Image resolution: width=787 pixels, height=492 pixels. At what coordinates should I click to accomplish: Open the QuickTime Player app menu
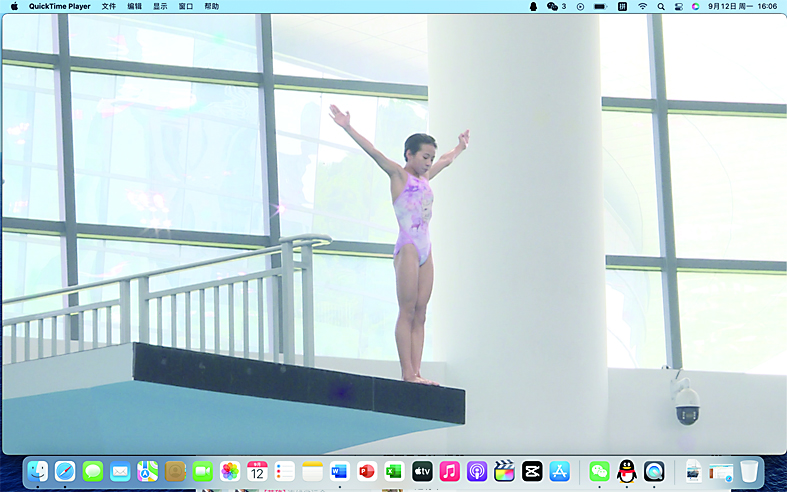59,6
